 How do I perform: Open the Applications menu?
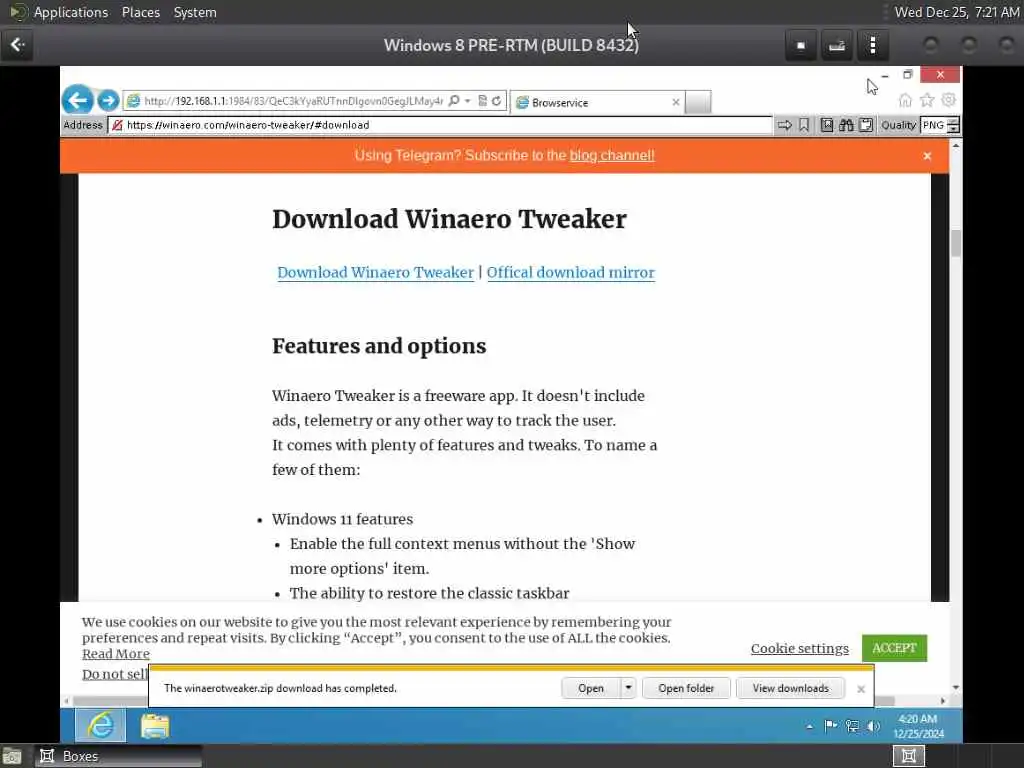click(71, 12)
